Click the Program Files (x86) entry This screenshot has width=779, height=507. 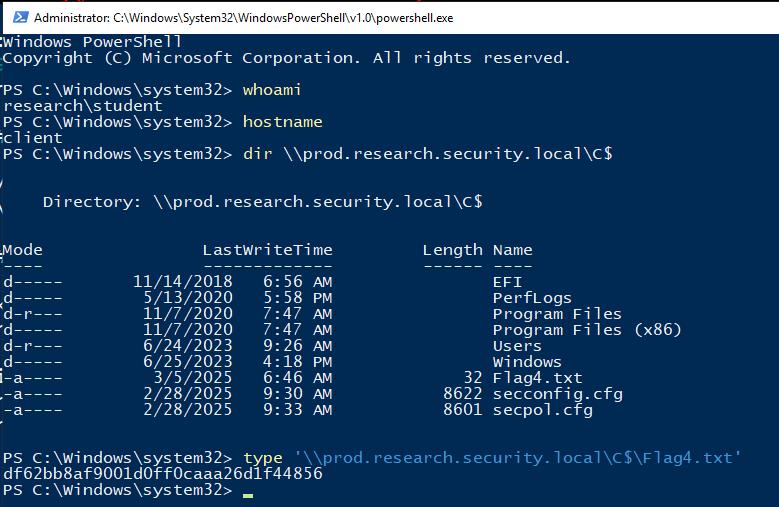[587, 330]
